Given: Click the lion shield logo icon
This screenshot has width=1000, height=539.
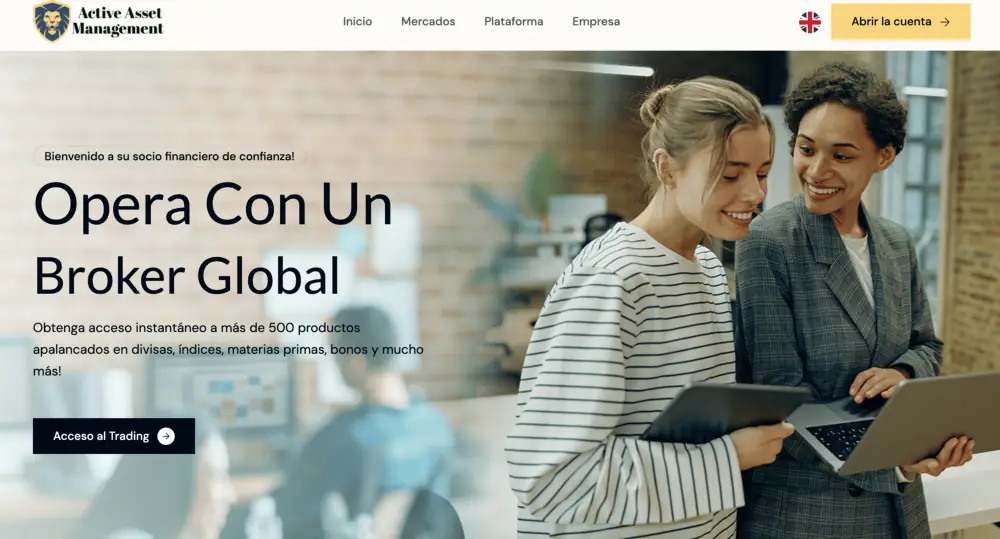Looking at the screenshot, I should [52, 21].
